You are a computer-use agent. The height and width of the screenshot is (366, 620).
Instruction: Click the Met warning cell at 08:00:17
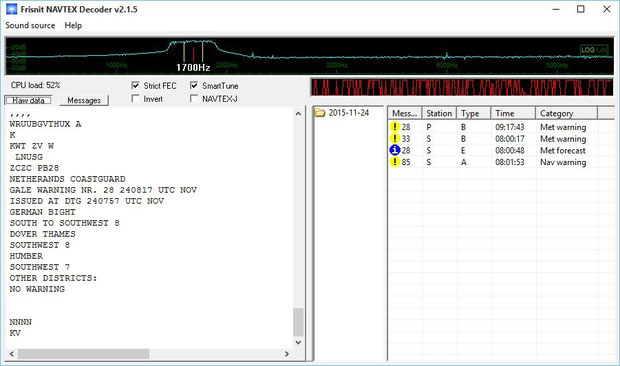pyautogui.click(x=563, y=139)
